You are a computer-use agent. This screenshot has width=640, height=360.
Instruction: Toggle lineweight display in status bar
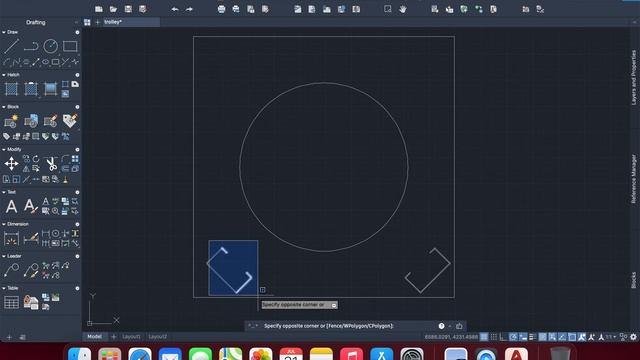click(x=533, y=337)
